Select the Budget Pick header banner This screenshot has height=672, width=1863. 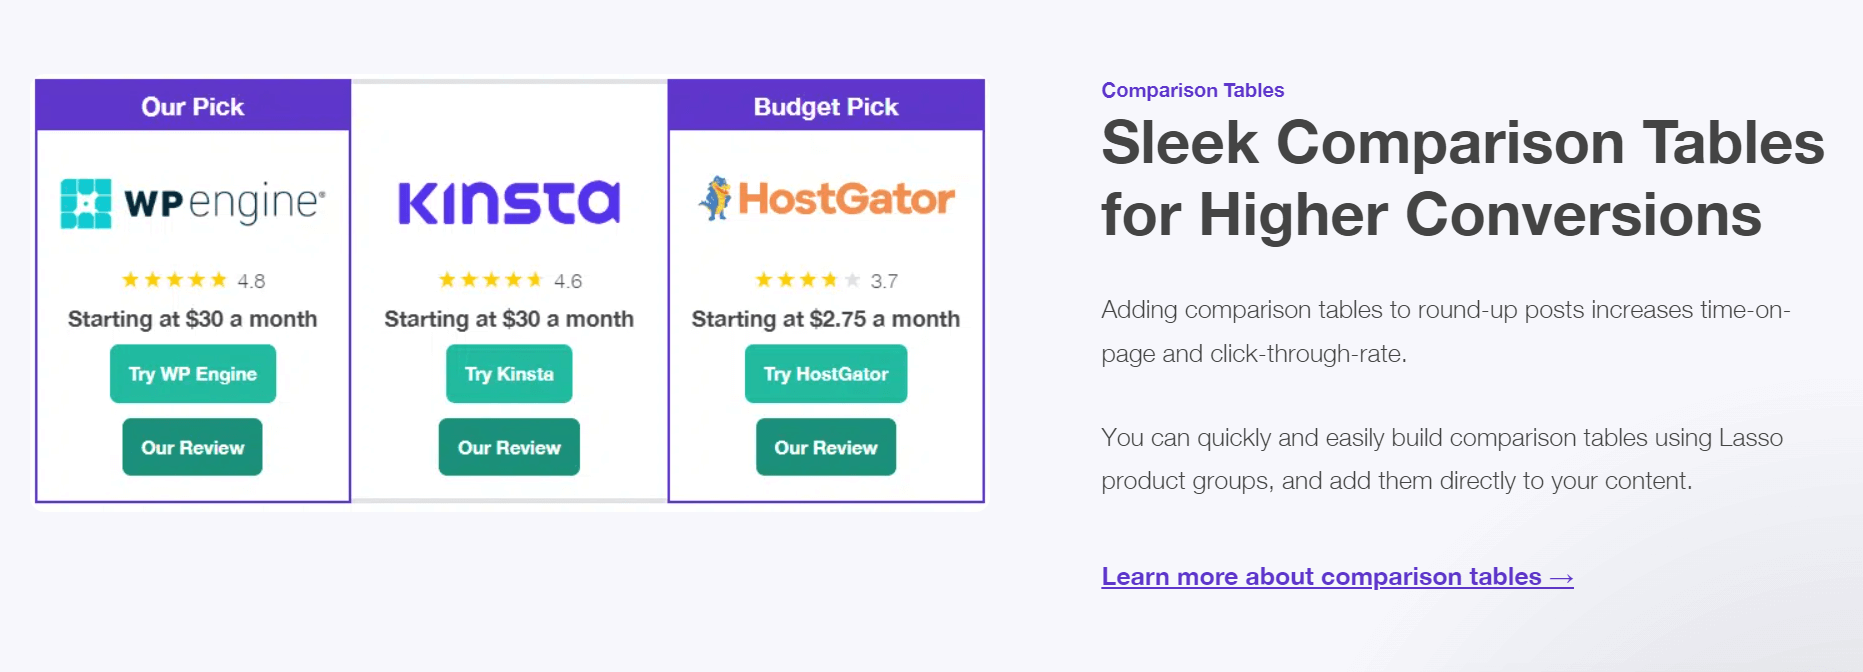826,106
